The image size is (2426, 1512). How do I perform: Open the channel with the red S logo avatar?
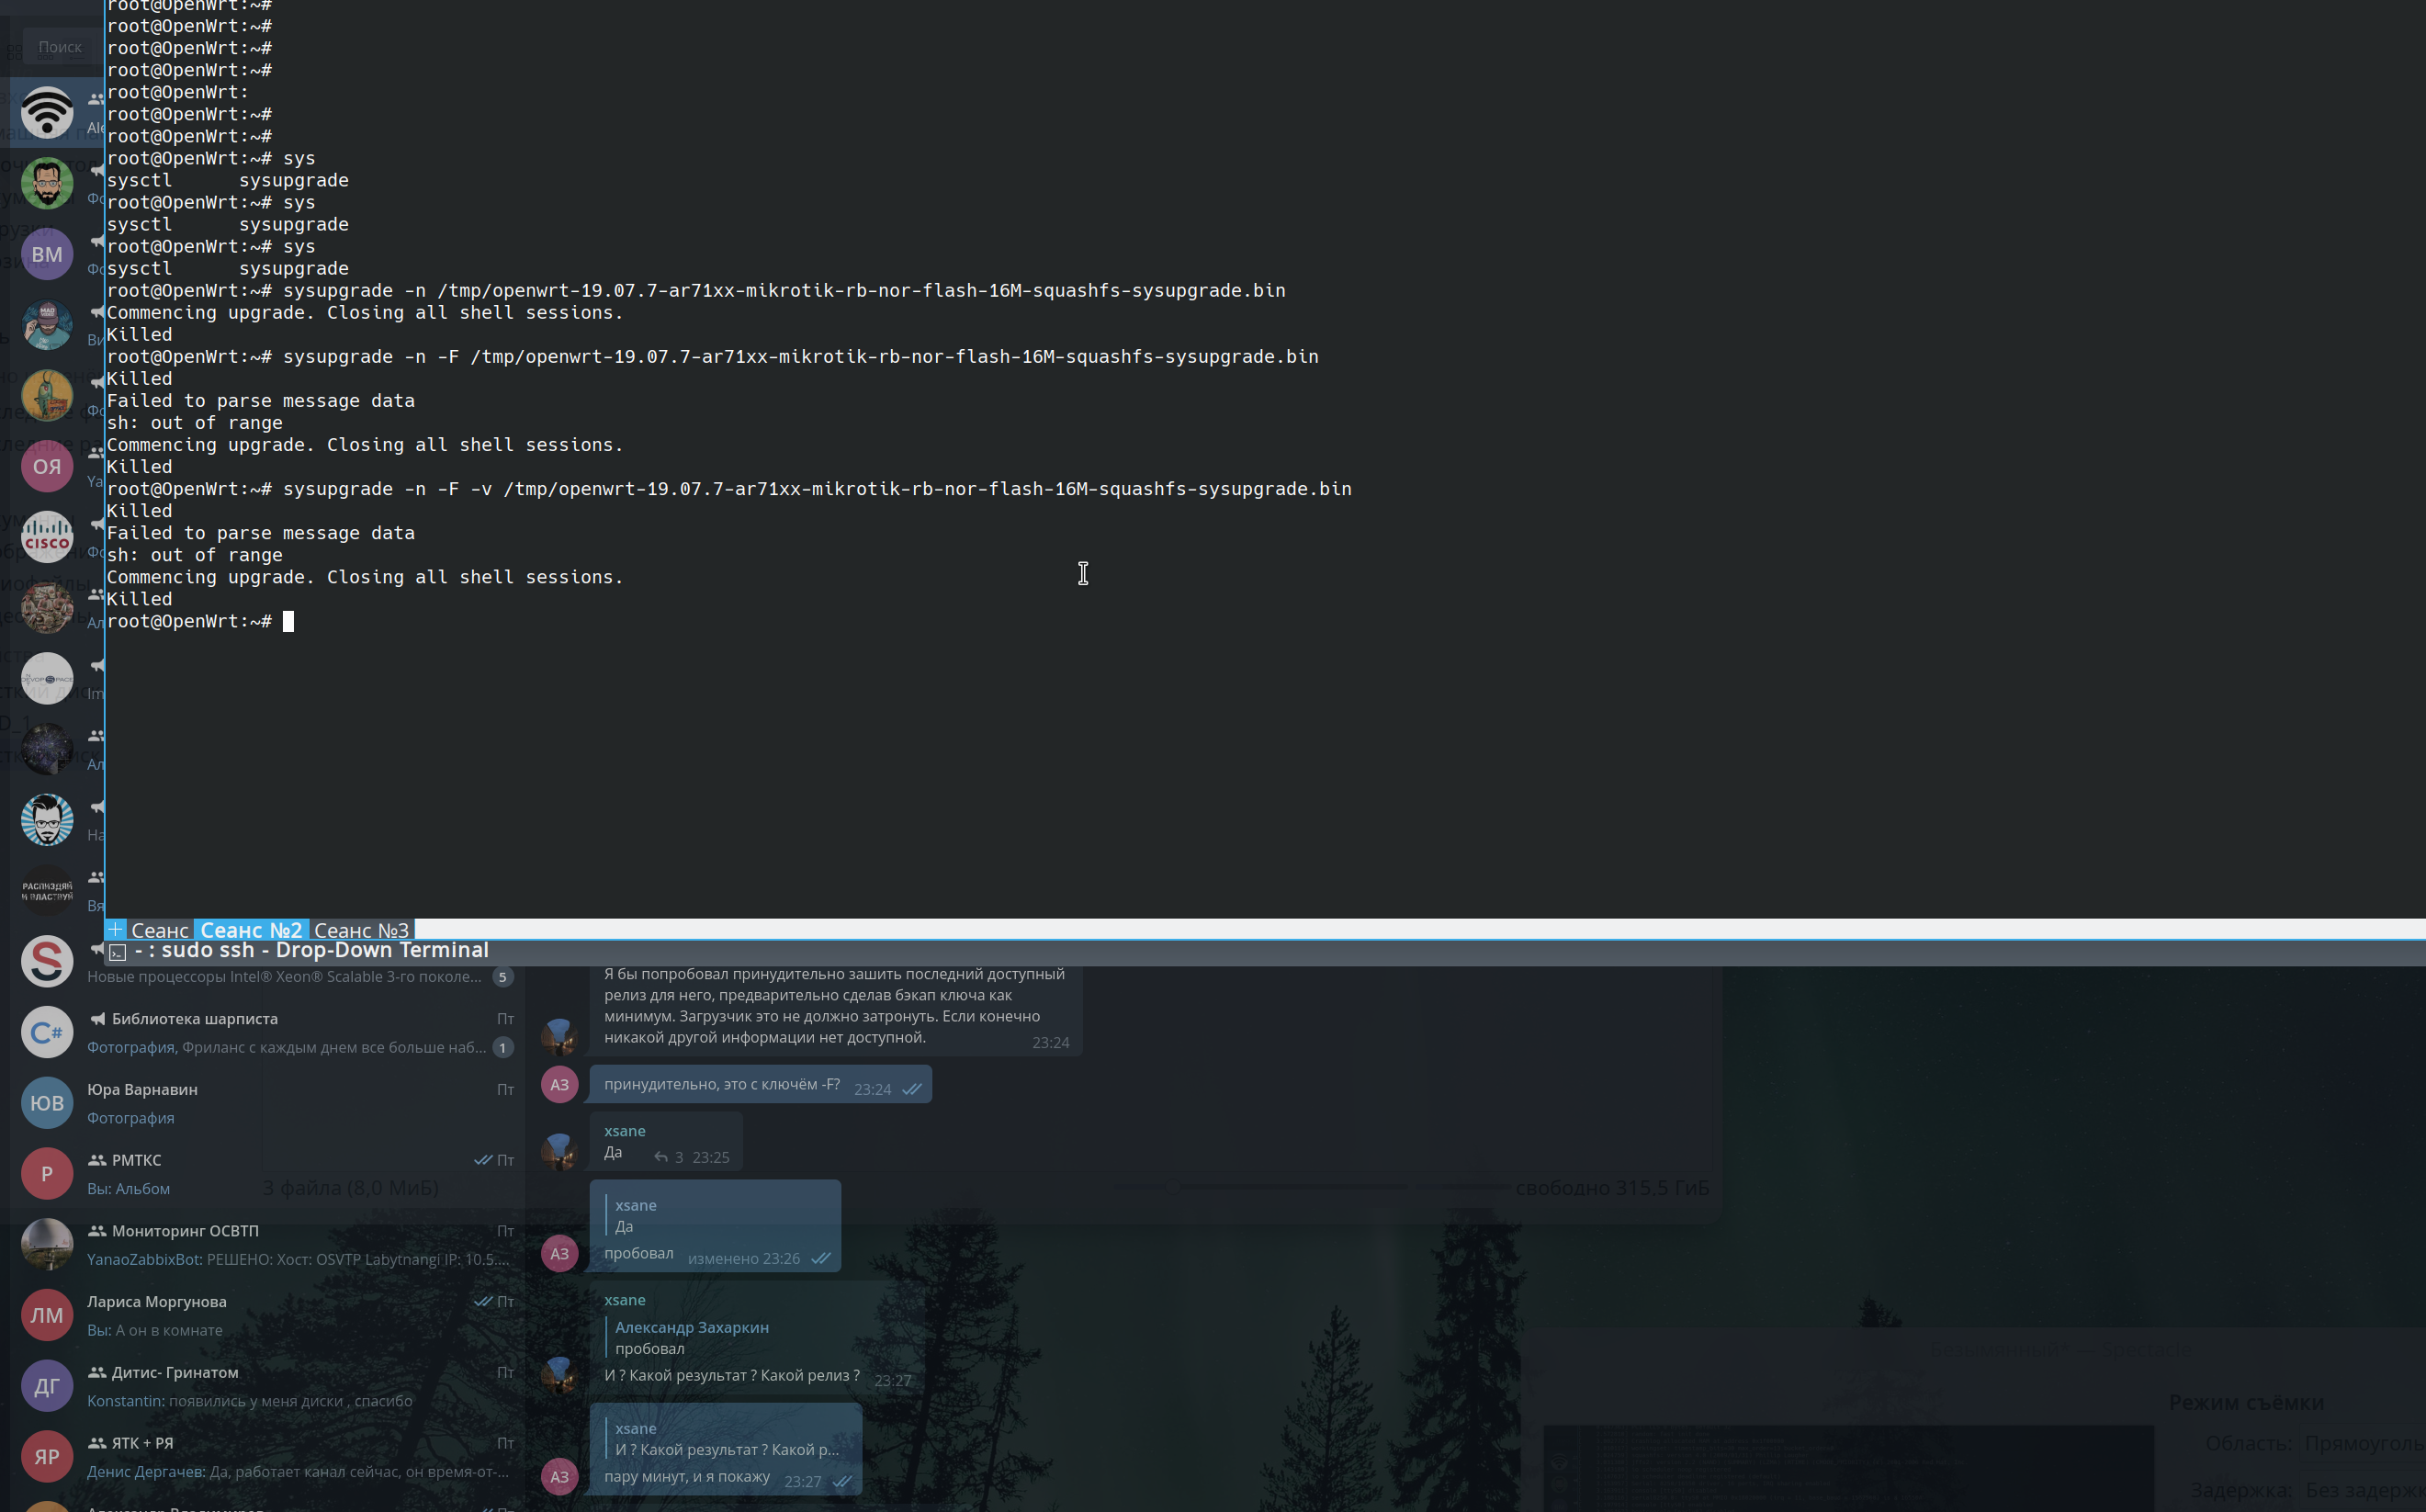47,961
